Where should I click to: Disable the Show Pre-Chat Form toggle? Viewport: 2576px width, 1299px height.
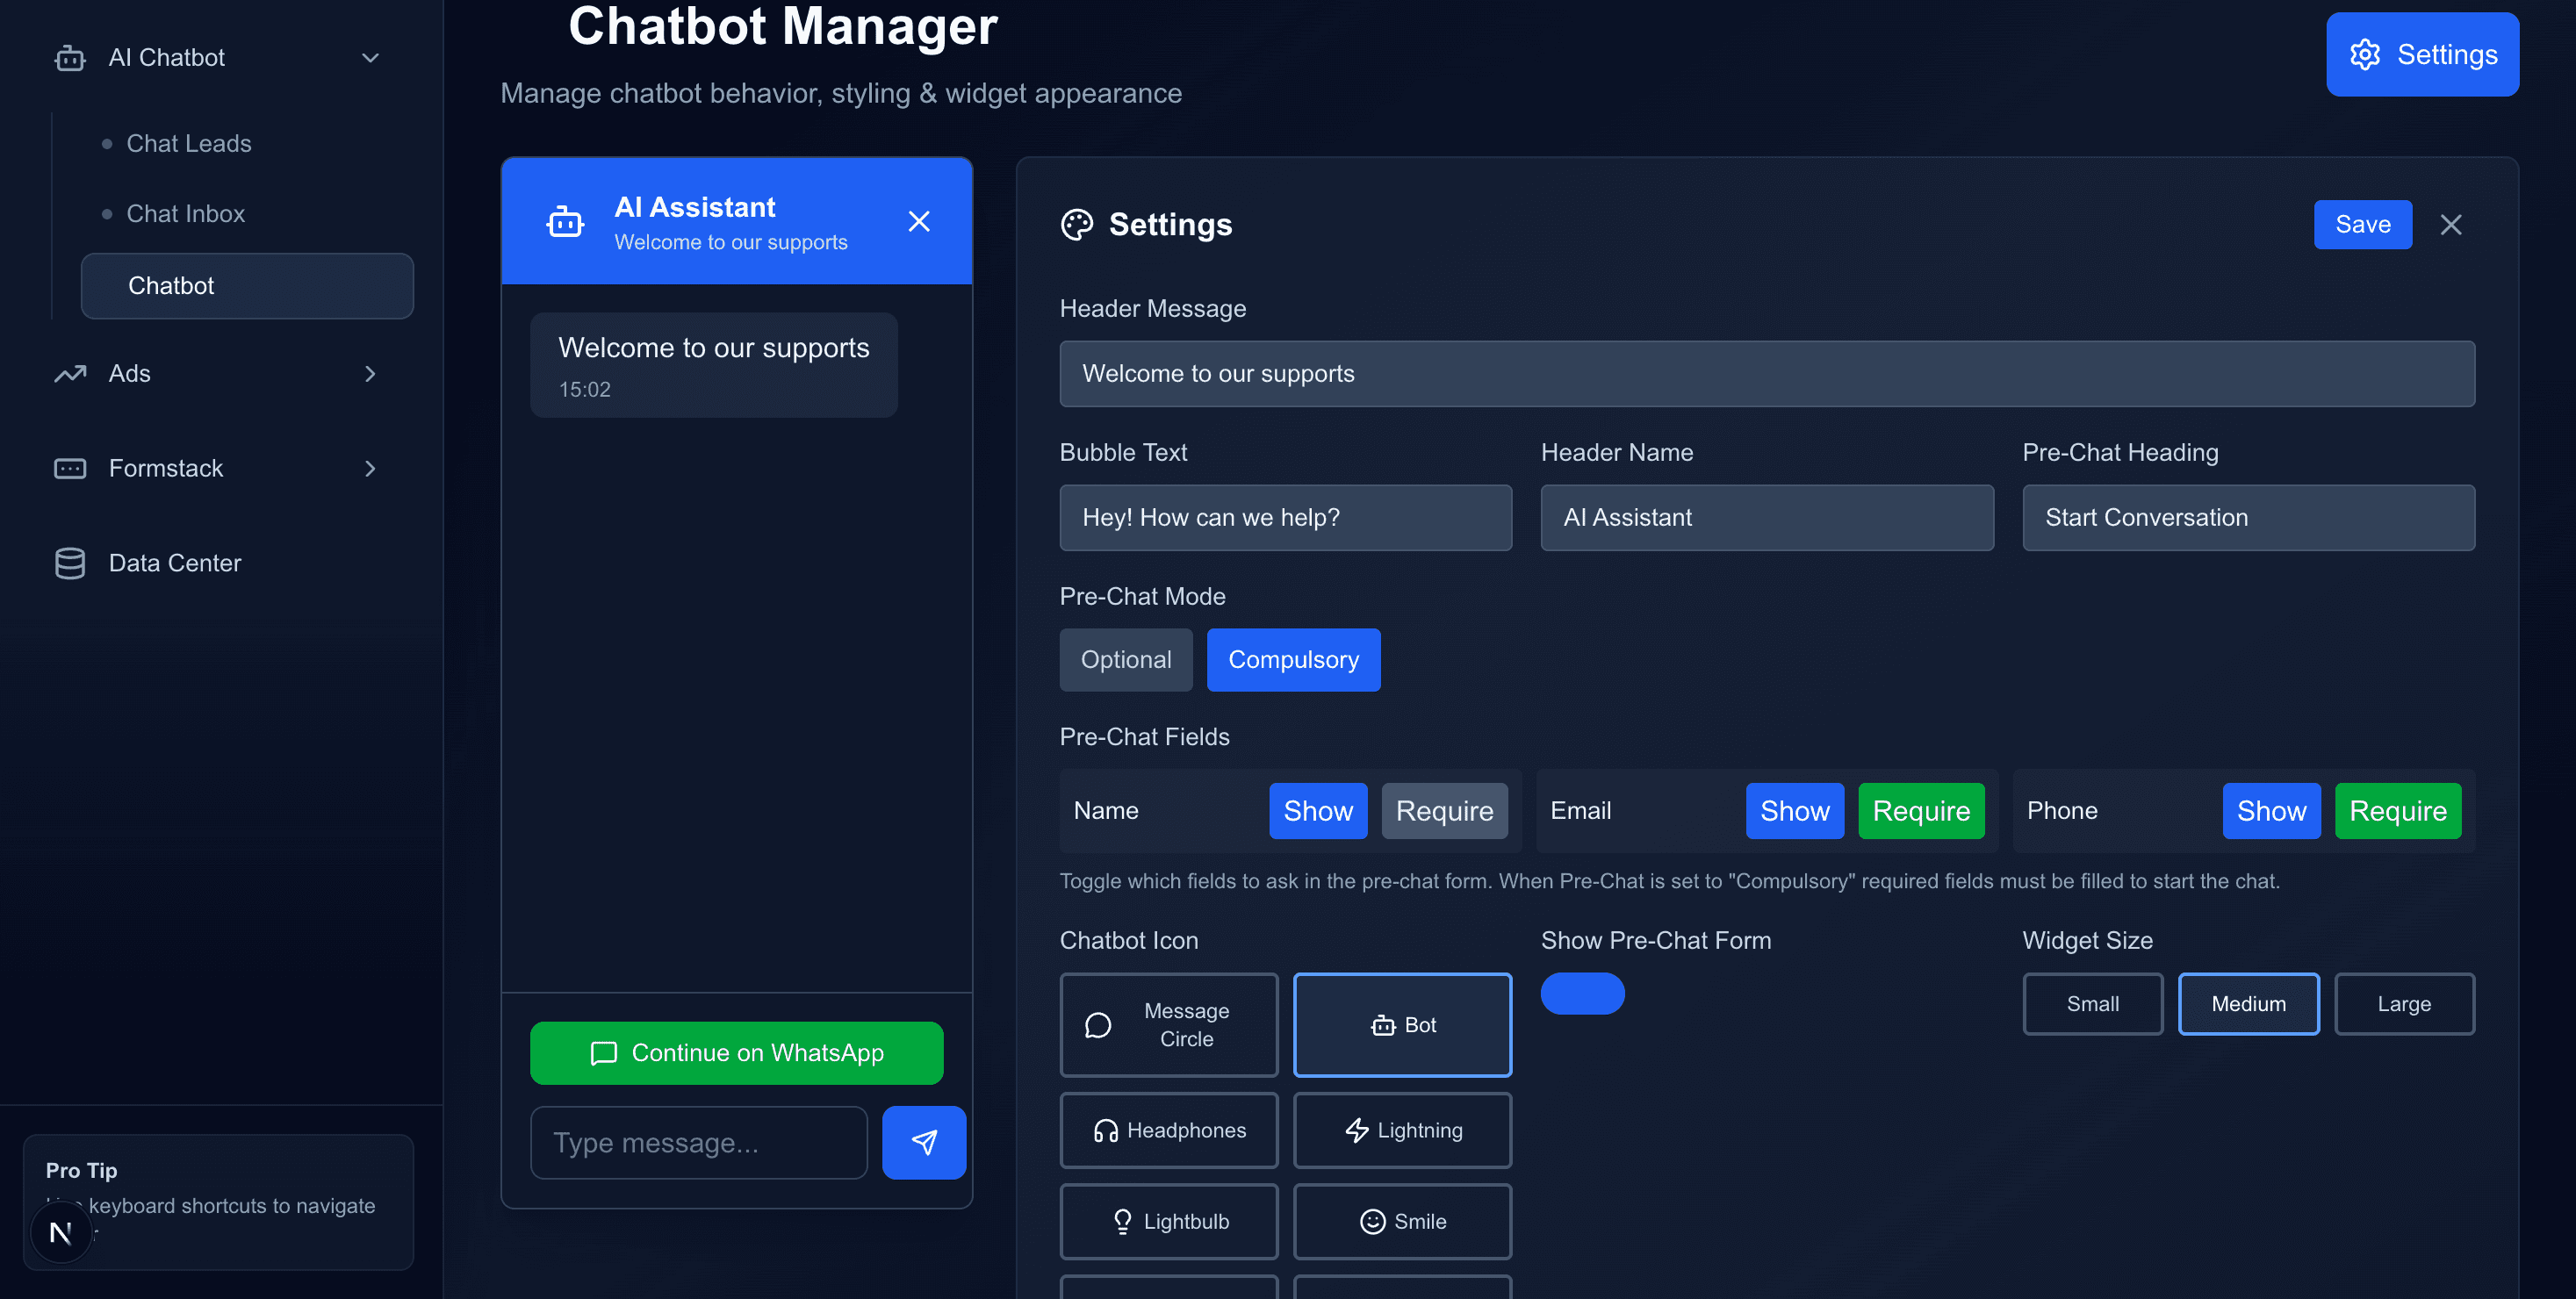coord(1583,994)
